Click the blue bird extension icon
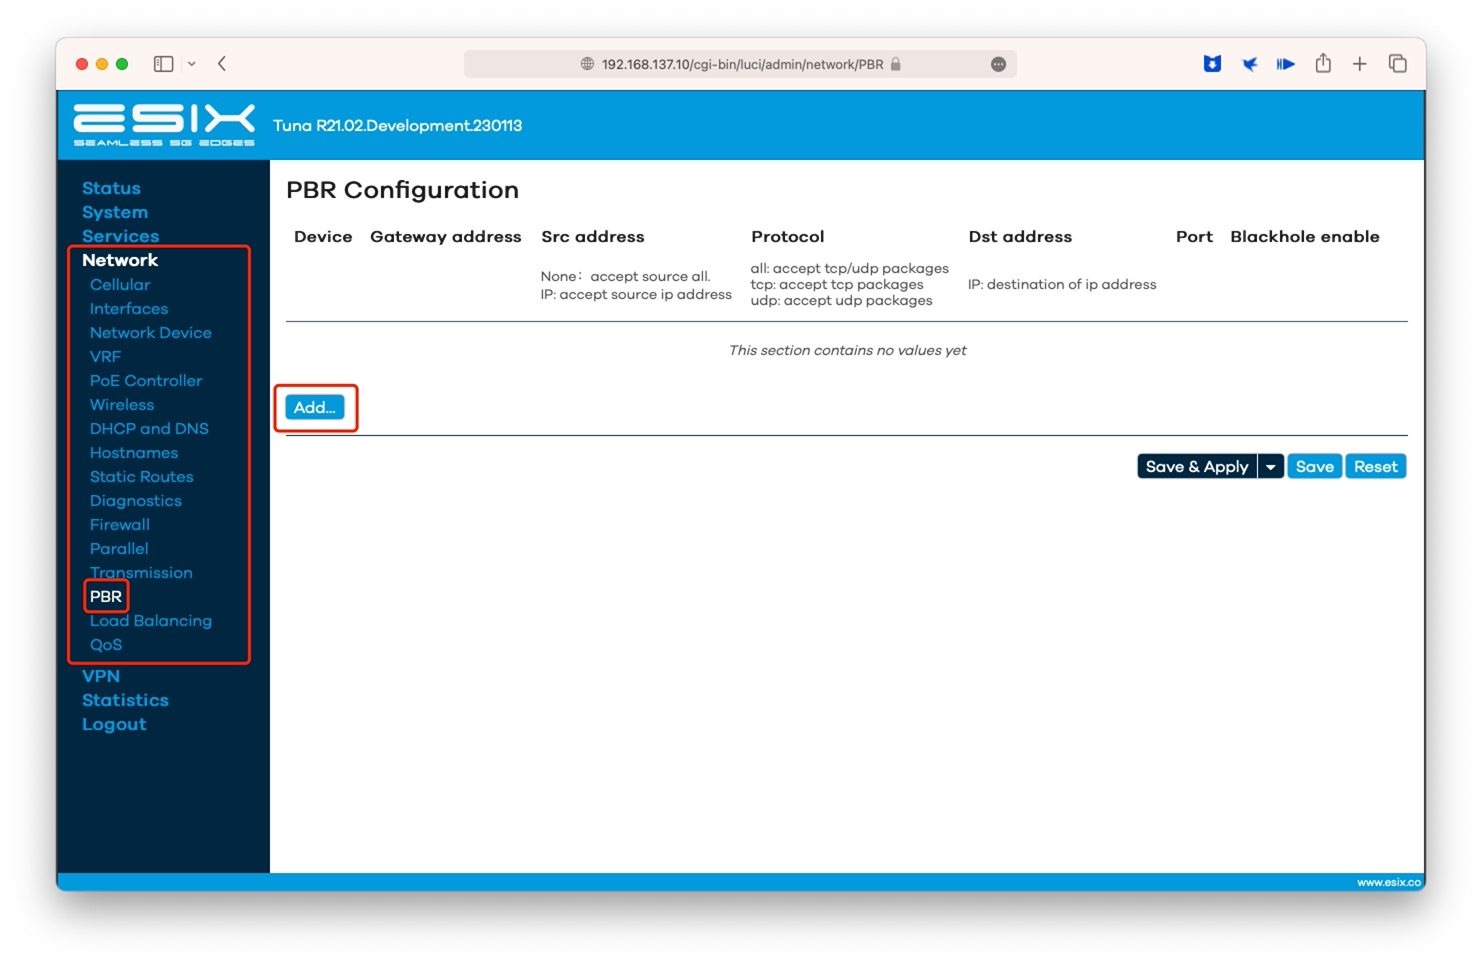This screenshot has height=965, width=1482. tap(1250, 64)
